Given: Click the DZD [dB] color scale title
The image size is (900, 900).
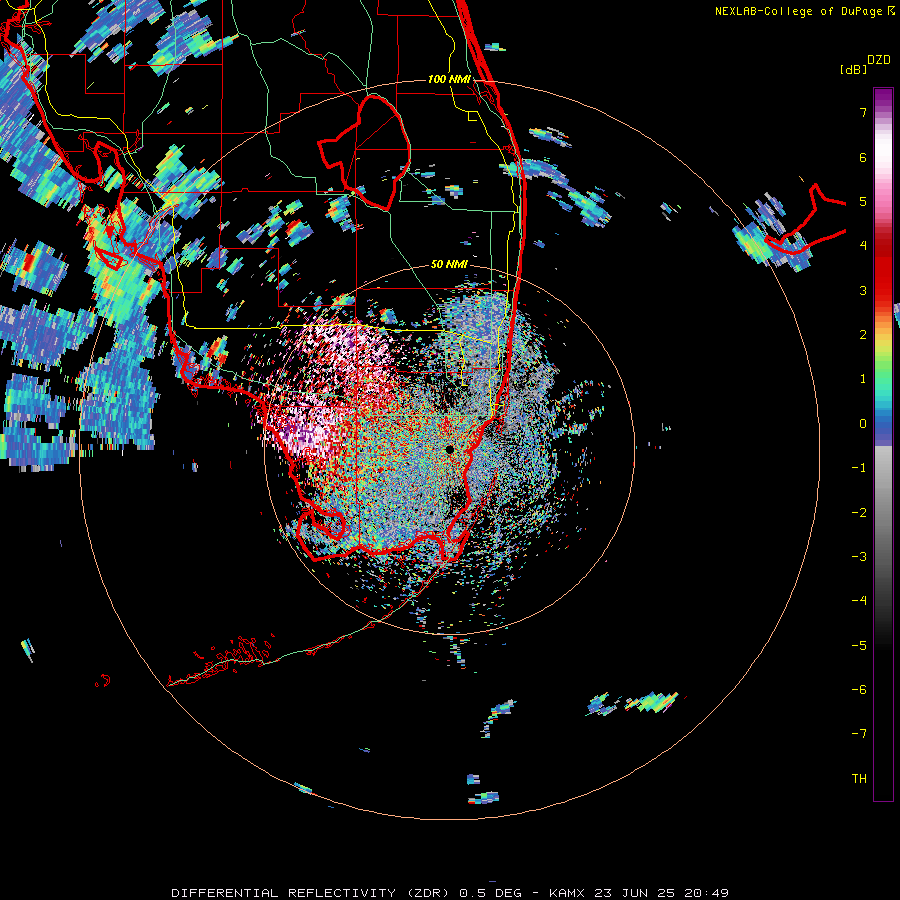Looking at the screenshot, I should [866, 64].
